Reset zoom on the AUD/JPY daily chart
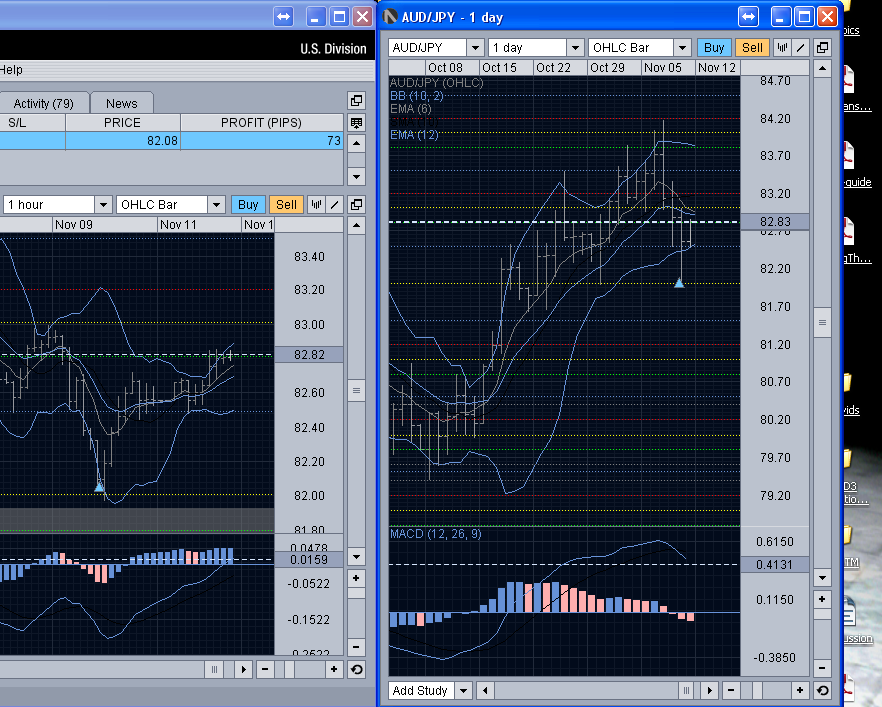 click(822, 690)
